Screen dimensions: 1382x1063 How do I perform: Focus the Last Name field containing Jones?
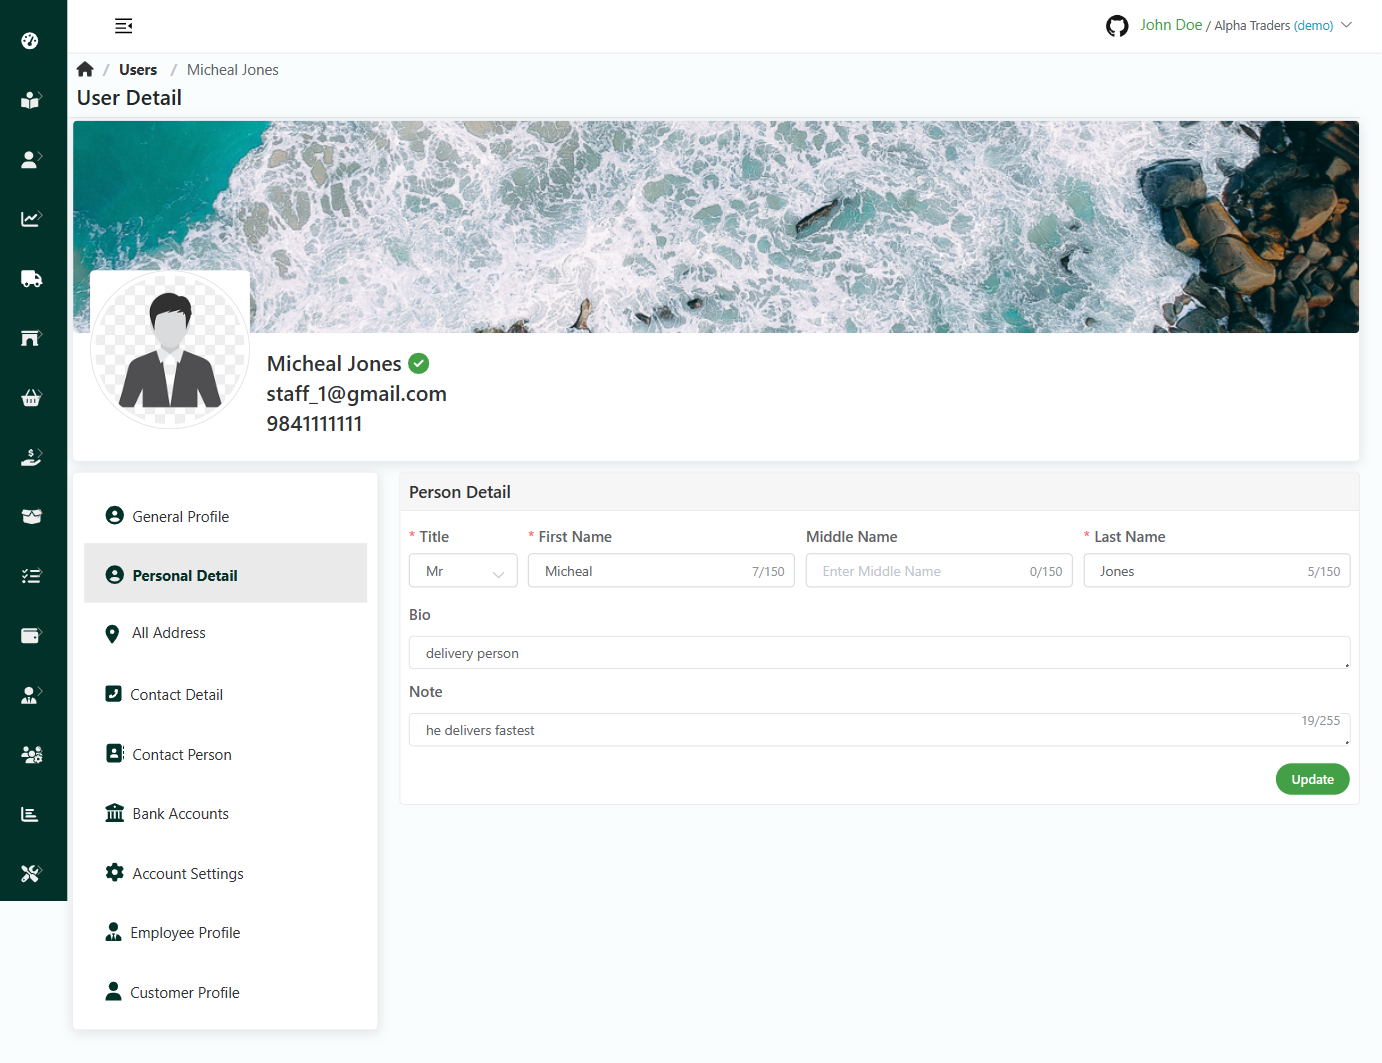(1217, 571)
